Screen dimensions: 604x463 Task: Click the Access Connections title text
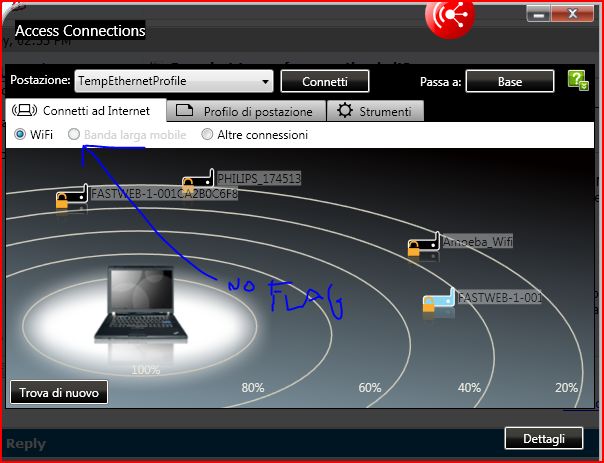pyautogui.click(x=80, y=30)
